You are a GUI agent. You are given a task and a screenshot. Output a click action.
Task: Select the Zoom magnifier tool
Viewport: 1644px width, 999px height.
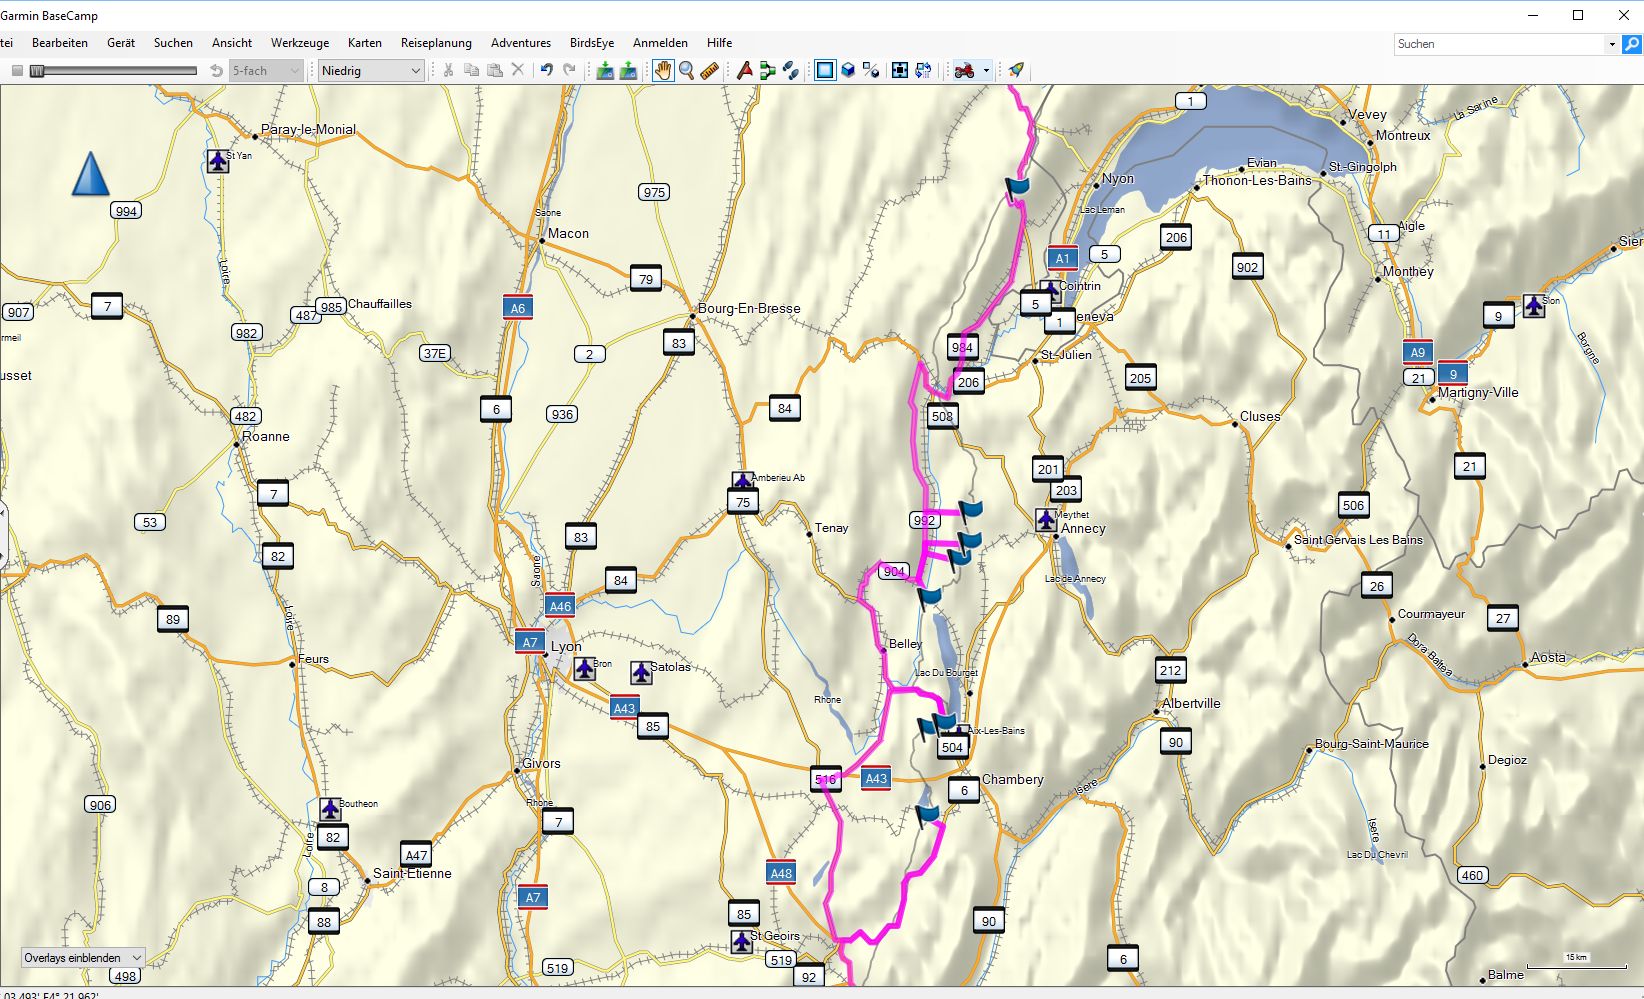pyautogui.click(x=686, y=70)
